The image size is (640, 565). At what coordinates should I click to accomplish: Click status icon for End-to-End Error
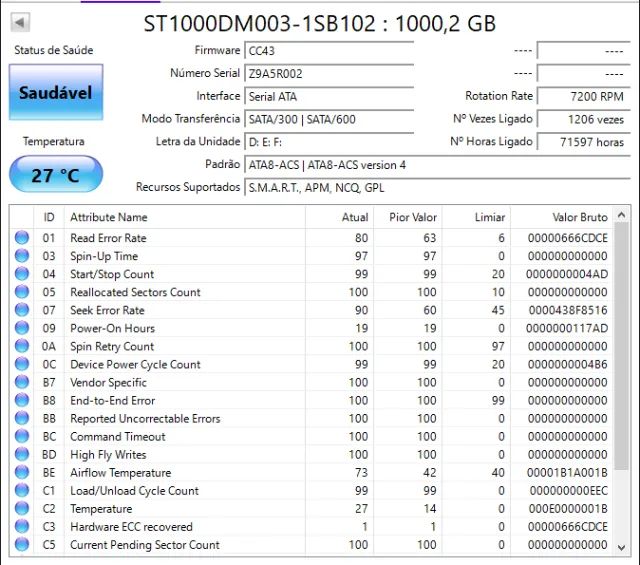point(22,400)
